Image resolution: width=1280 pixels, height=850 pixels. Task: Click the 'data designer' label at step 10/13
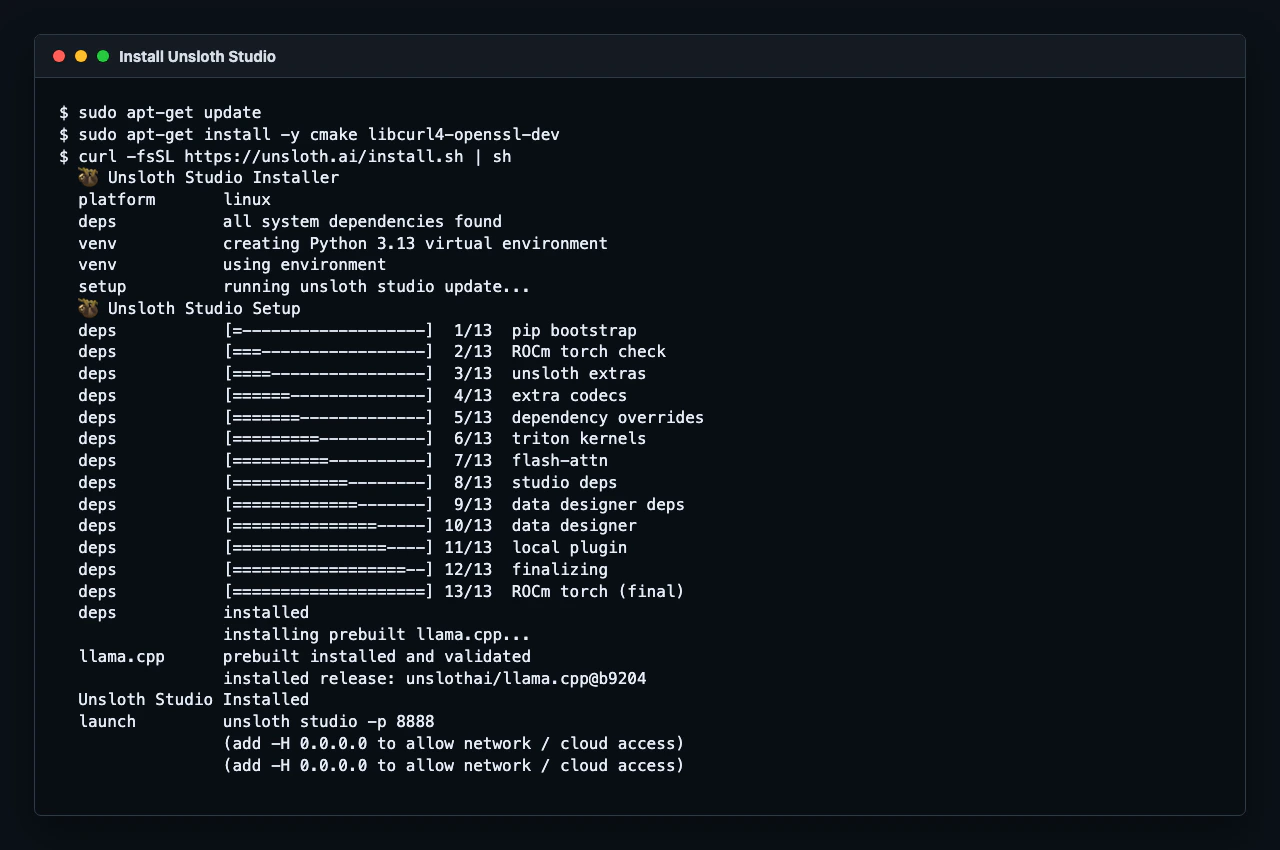(574, 526)
